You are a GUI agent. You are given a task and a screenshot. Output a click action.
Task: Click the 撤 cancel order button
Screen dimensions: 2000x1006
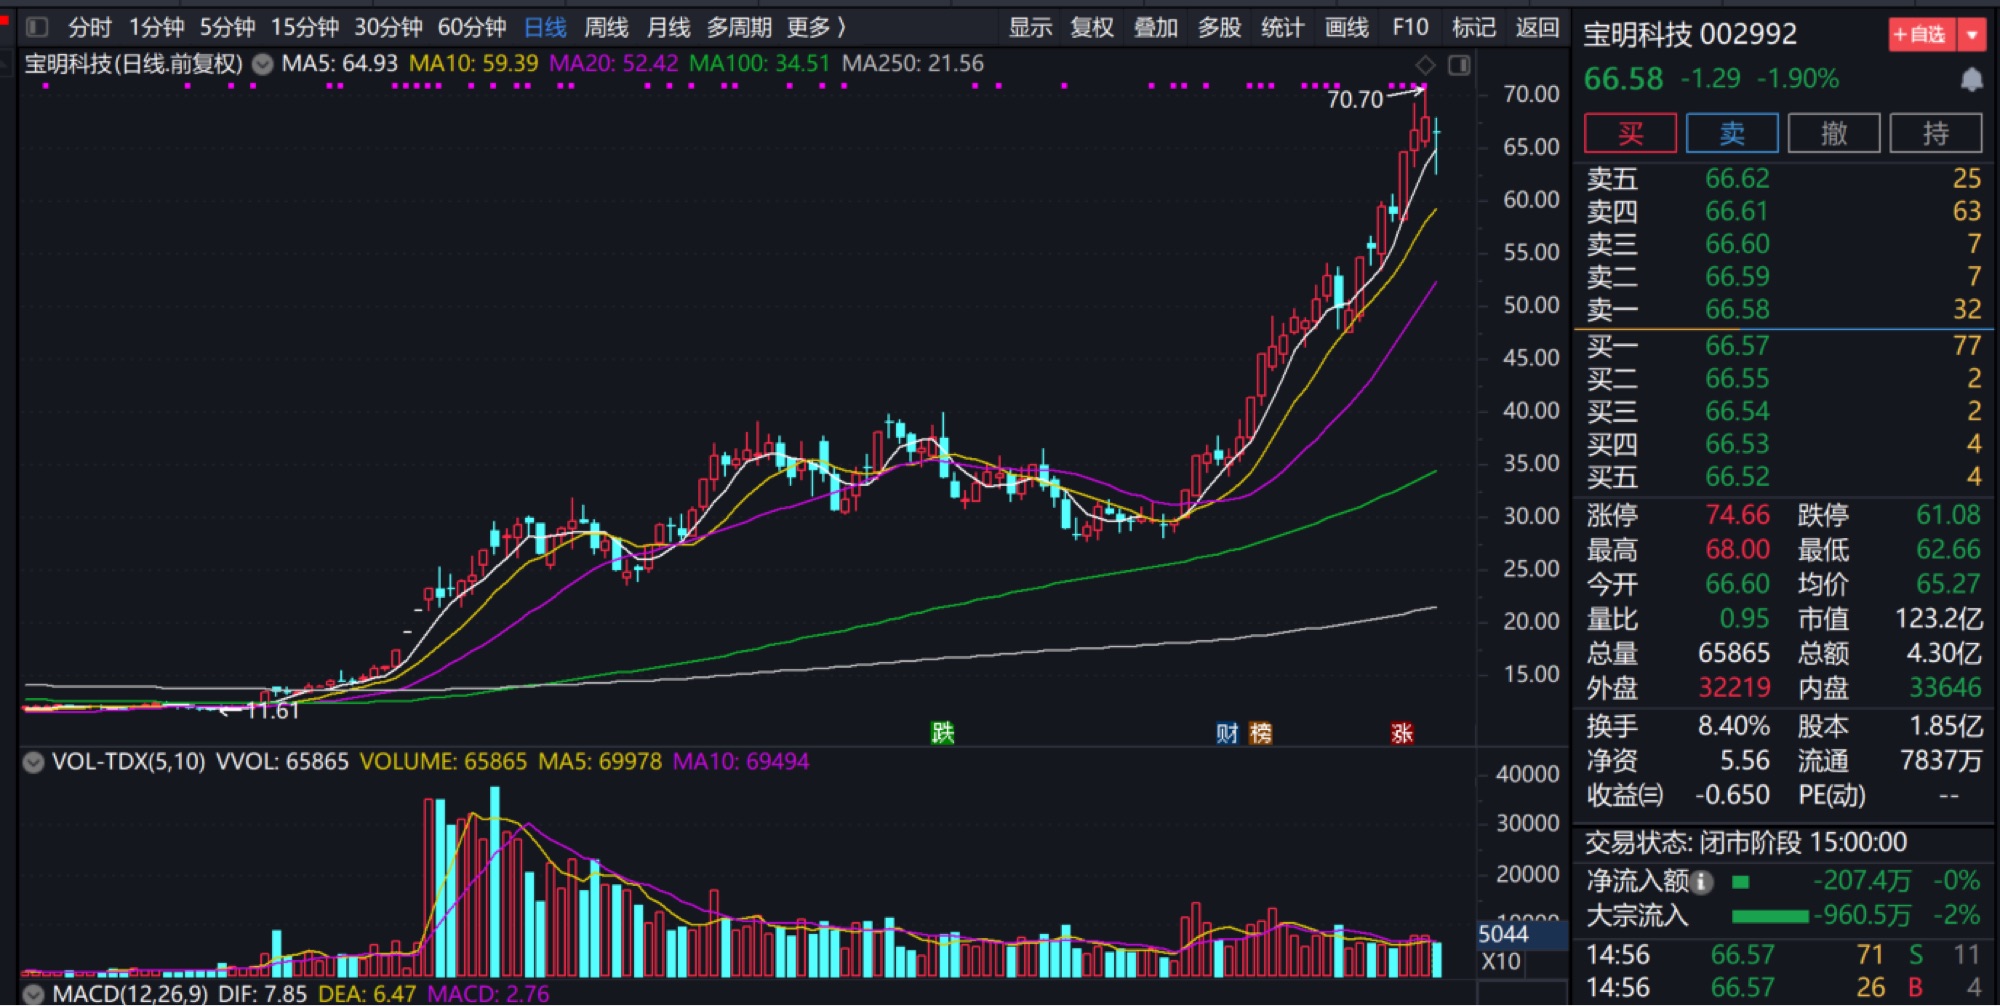tap(1834, 133)
